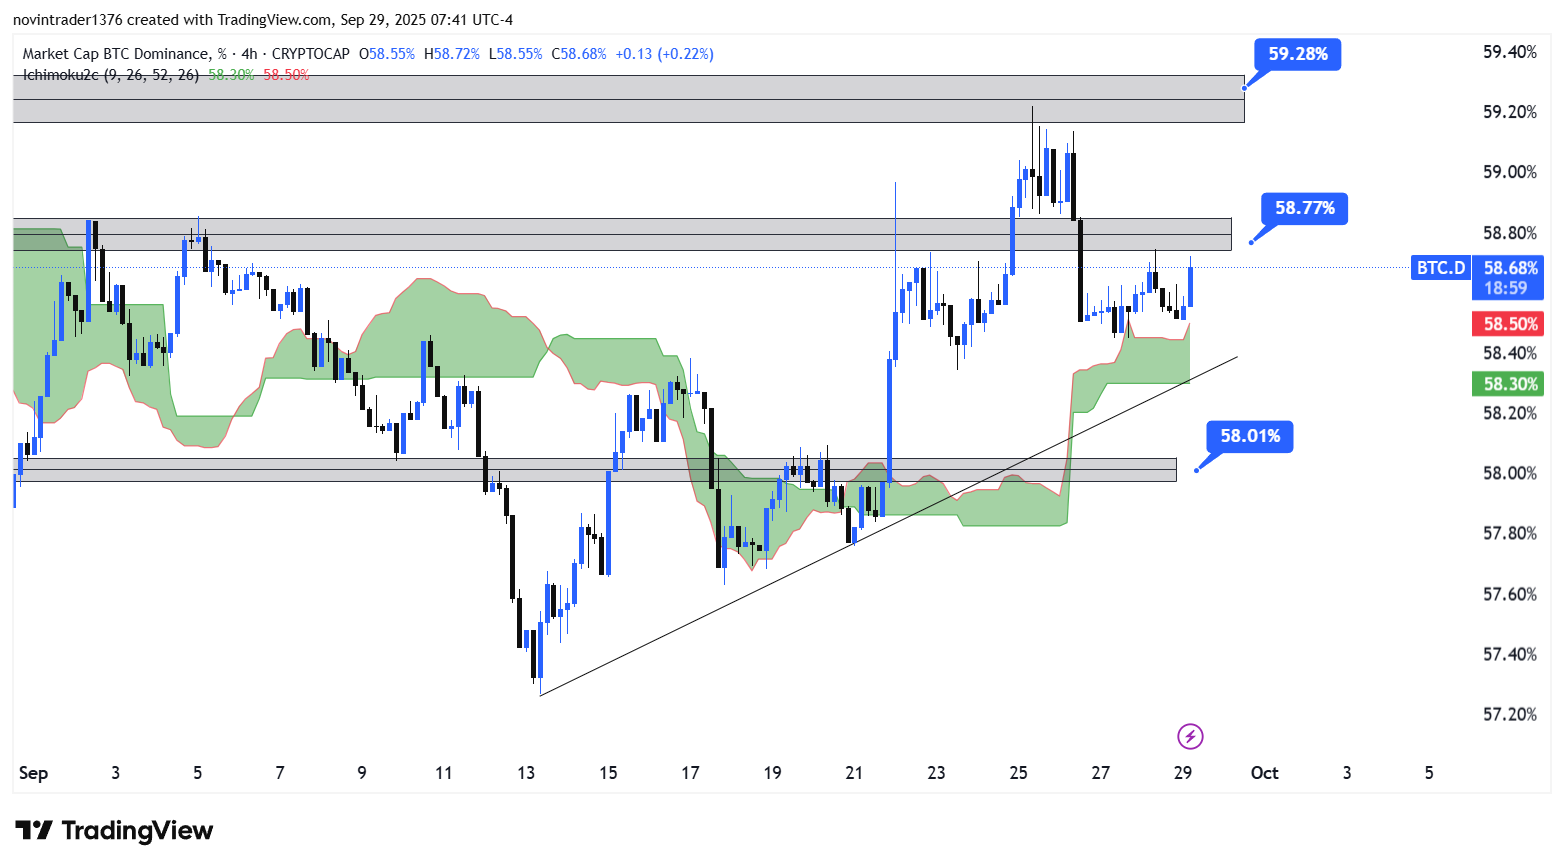Image resolution: width=1564 pixels, height=868 pixels.
Task: Click the 4h timeframe in legend
Action: (249, 54)
